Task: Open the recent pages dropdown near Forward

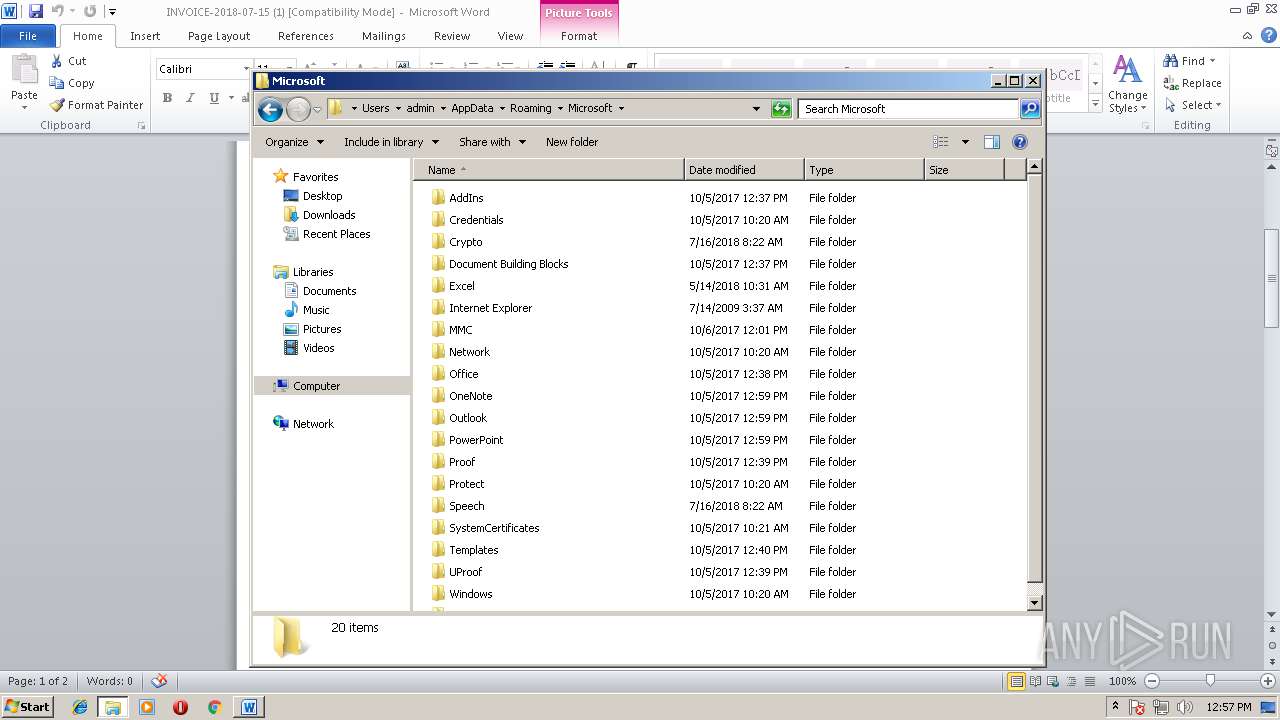Action: click(x=318, y=109)
